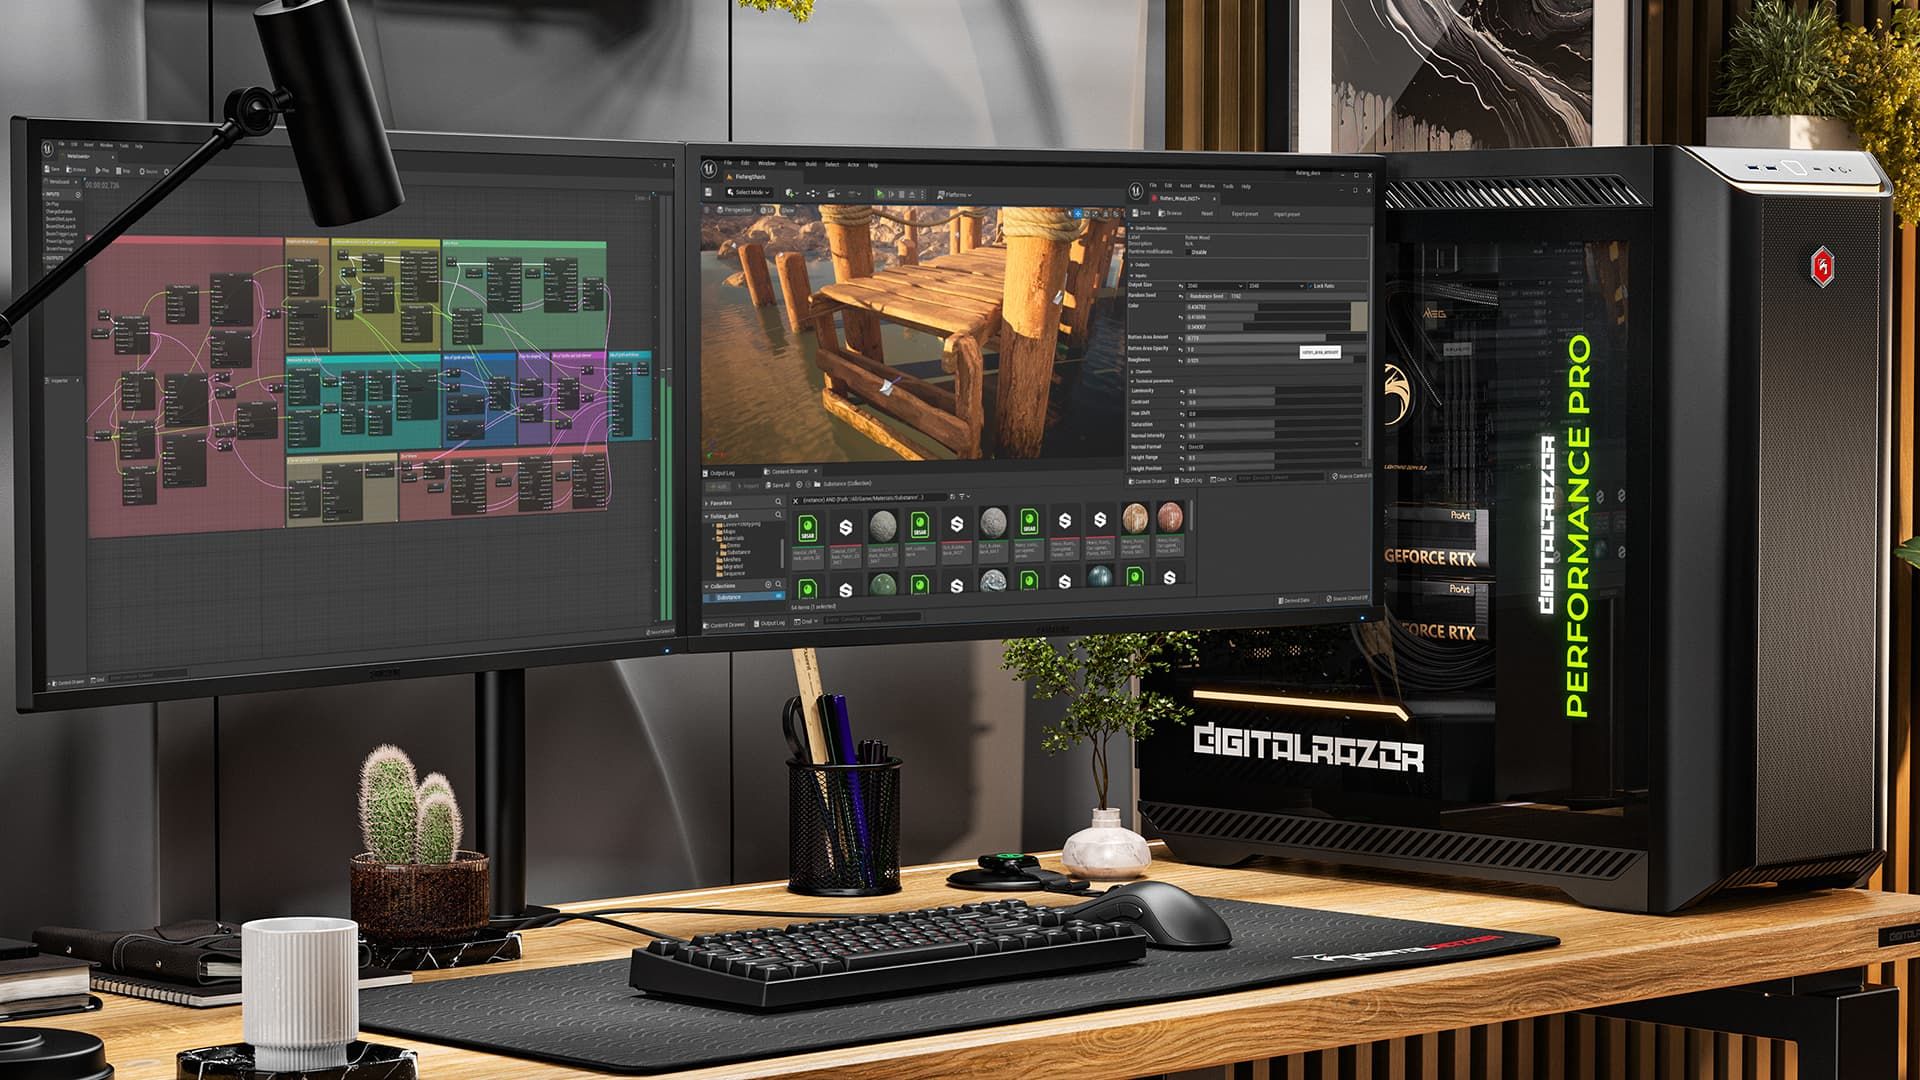Viewport: 1920px width, 1080px height.
Task: Open the filter options dropdown icon
Action: [964, 496]
